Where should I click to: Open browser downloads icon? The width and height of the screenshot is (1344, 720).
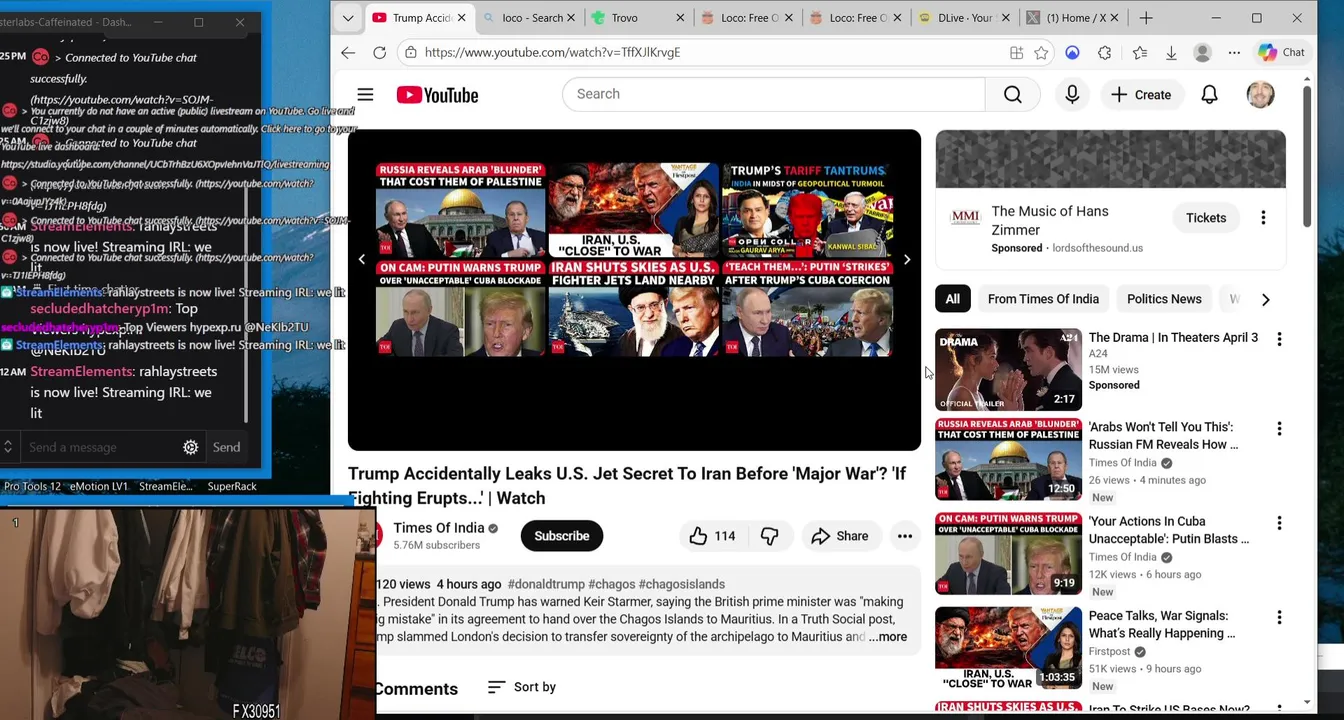pyautogui.click(x=1171, y=52)
